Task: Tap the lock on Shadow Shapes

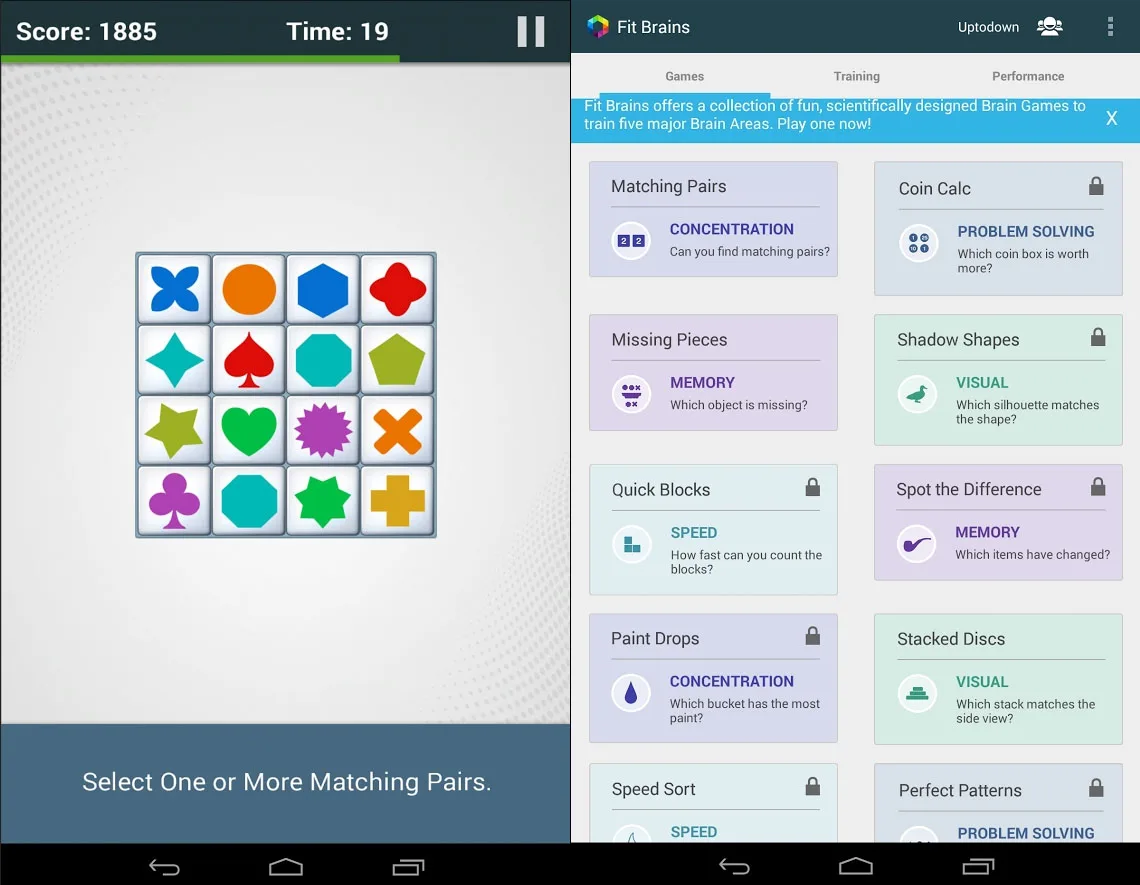Action: point(1098,337)
